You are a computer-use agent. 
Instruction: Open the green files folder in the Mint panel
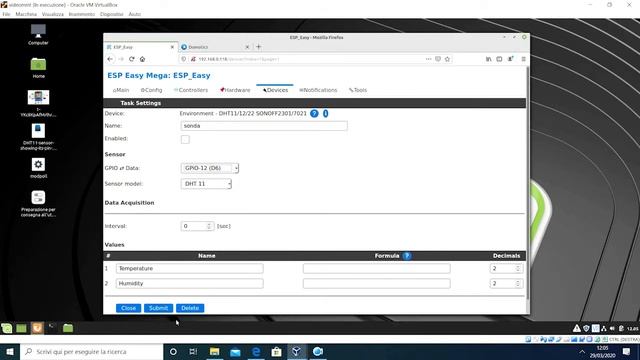point(68,328)
